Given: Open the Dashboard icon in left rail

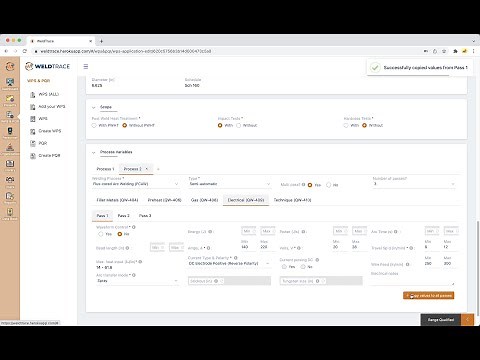Looking at the screenshot, I should (10, 83).
